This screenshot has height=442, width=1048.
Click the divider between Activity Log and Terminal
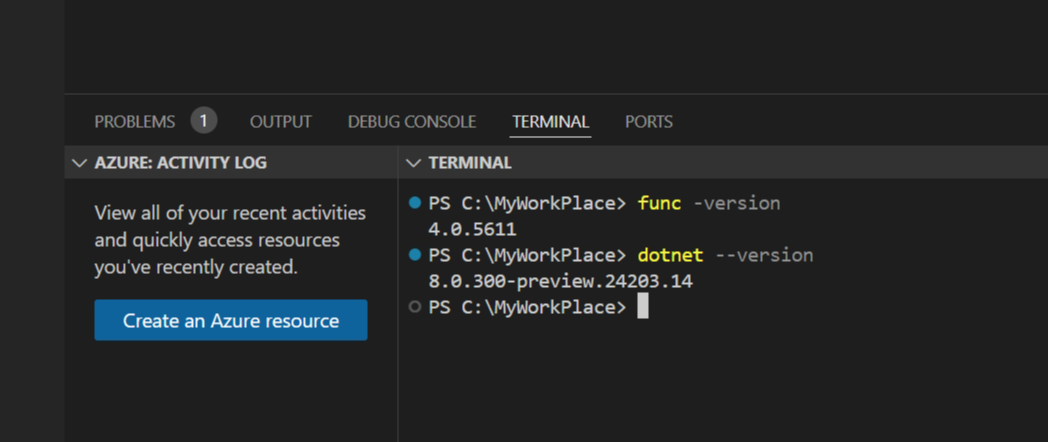pos(398,300)
